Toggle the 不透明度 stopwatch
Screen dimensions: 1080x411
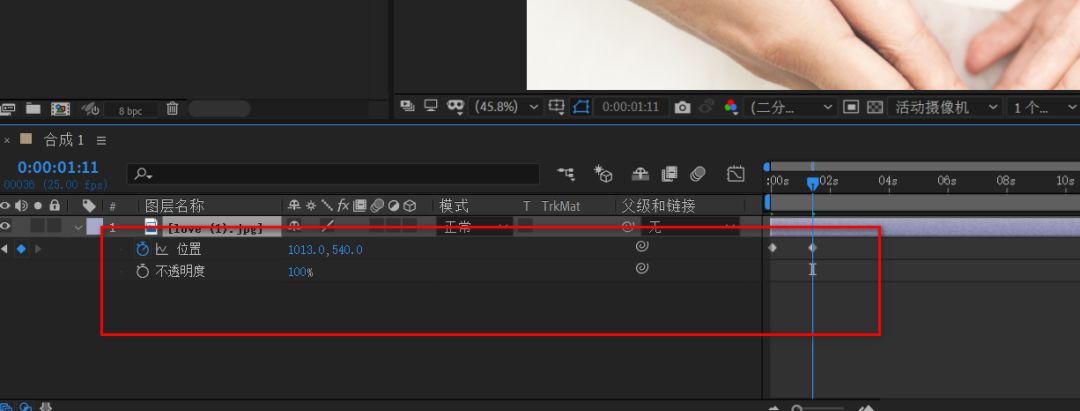click(143, 271)
